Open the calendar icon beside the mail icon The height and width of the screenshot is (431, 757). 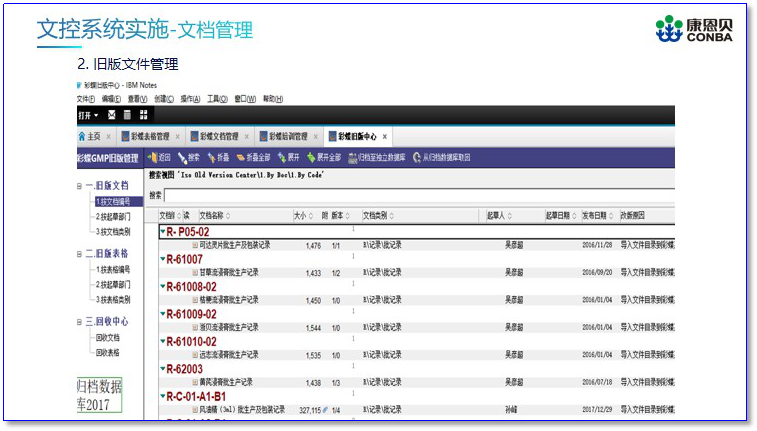(128, 115)
